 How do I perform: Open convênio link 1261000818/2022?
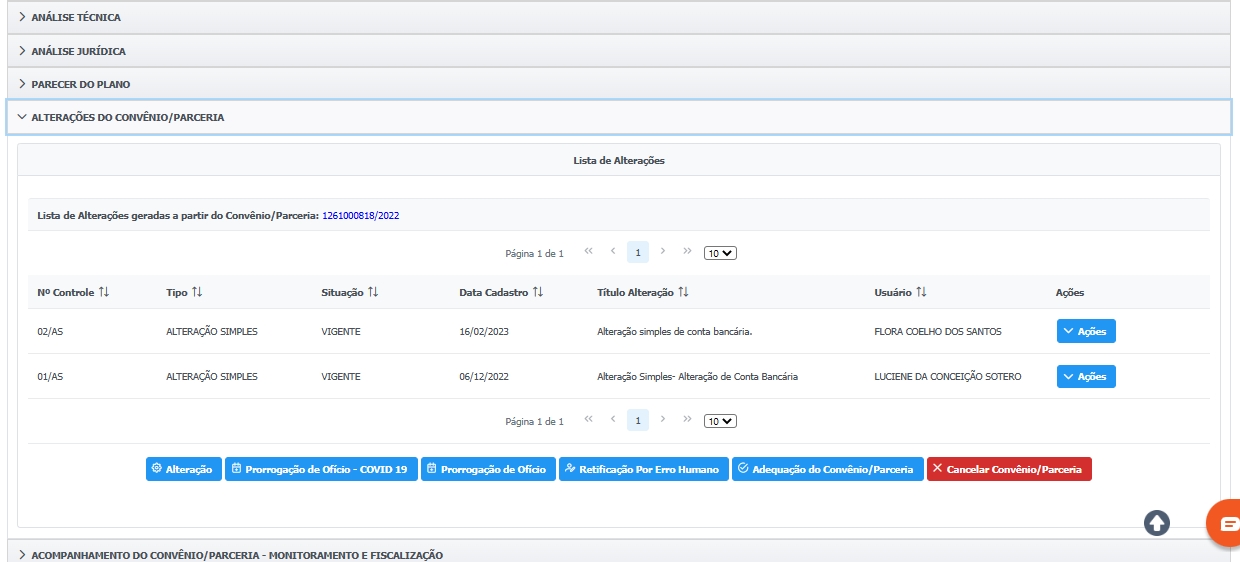click(360, 215)
